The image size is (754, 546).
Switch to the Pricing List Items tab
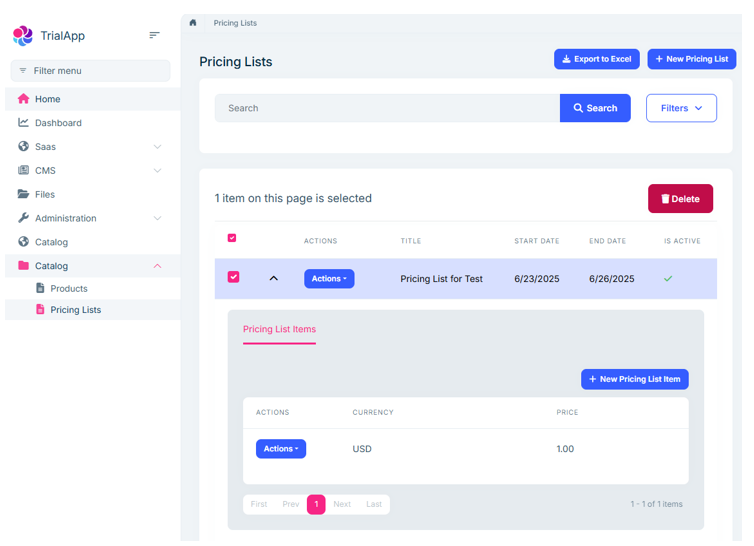pyautogui.click(x=279, y=329)
